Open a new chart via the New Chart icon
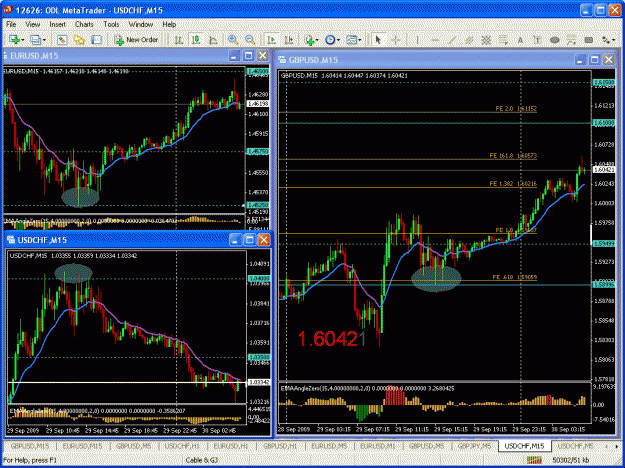This screenshot has width=625, height=468. pyautogui.click(x=14, y=39)
